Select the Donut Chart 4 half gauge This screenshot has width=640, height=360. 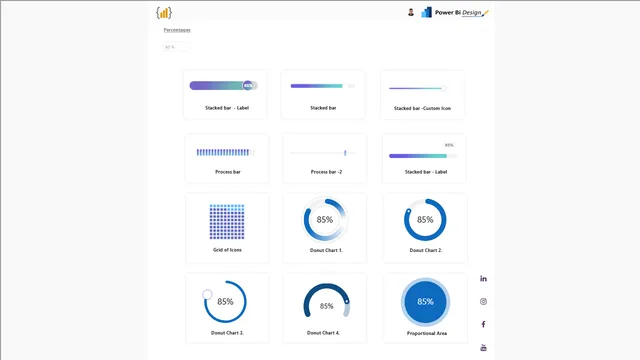click(327, 301)
